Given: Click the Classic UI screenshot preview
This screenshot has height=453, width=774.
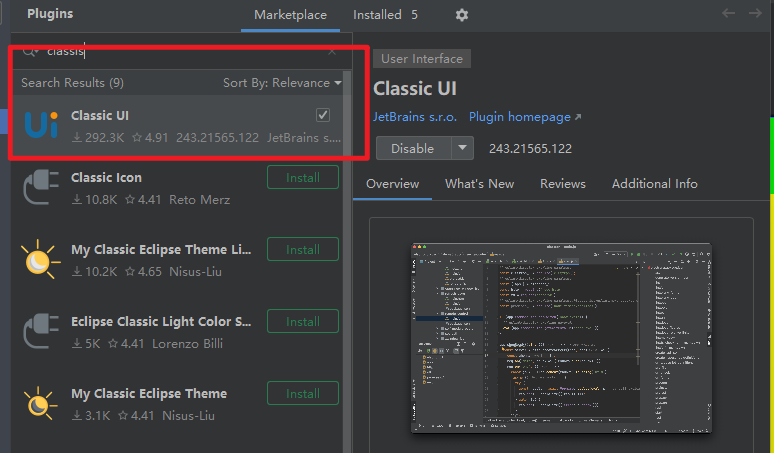Looking at the screenshot, I should click(561, 338).
